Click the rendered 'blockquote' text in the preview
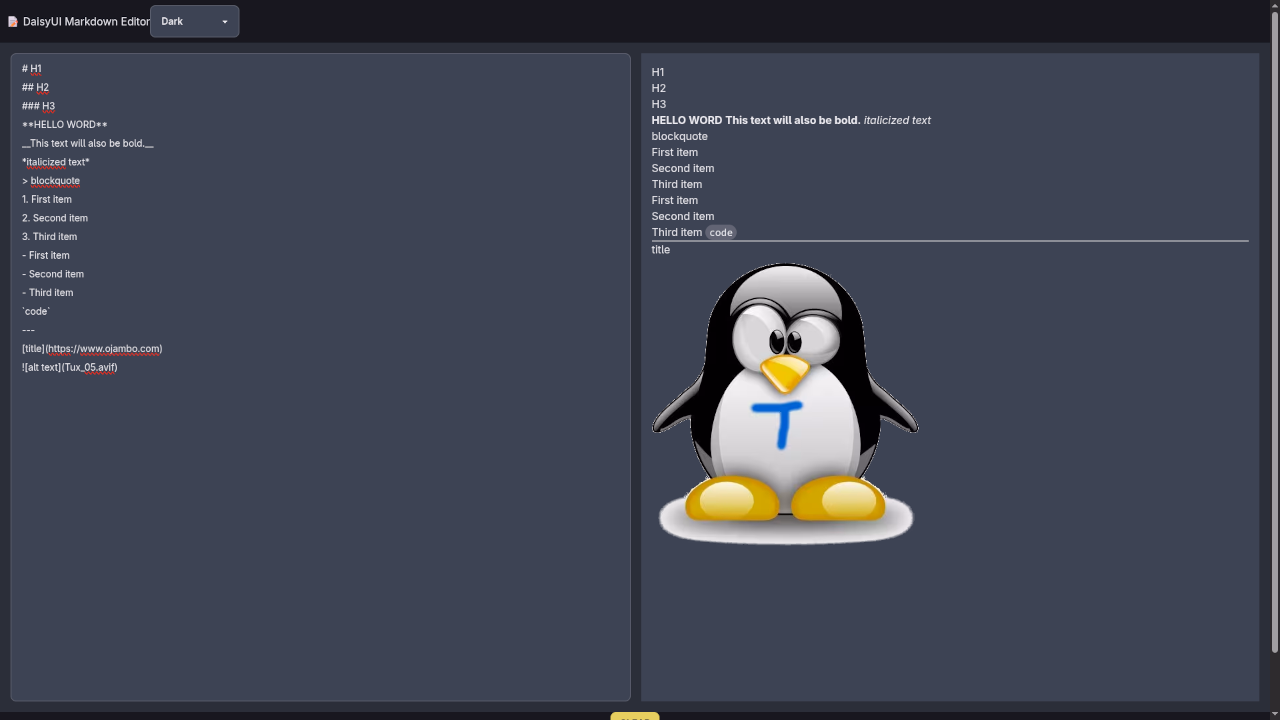This screenshot has height=720, width=1280. [x=679, y=136]
